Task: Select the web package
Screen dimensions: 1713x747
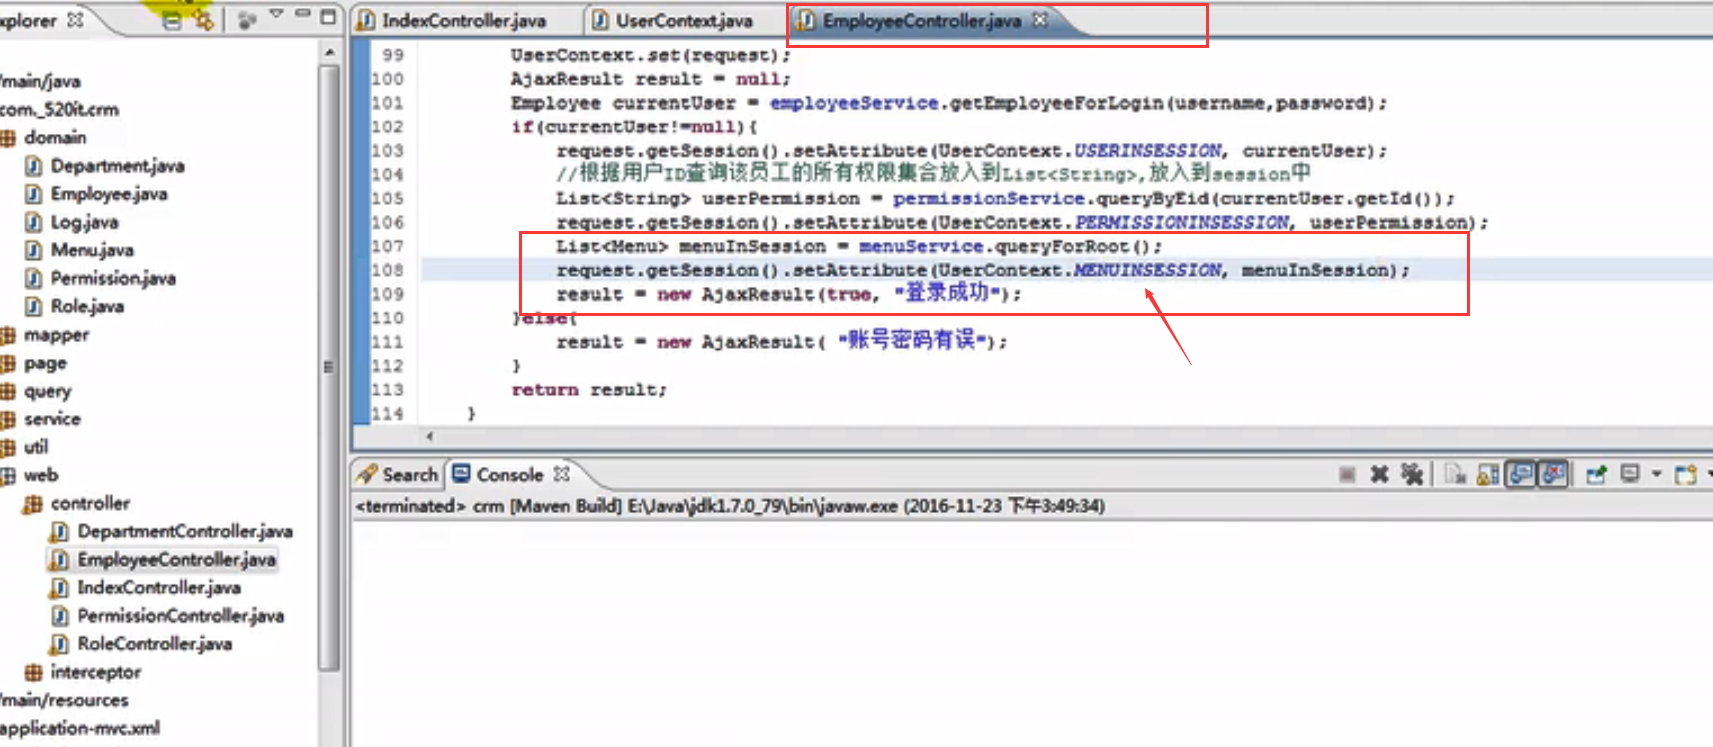Action: (x=41, y=475)
